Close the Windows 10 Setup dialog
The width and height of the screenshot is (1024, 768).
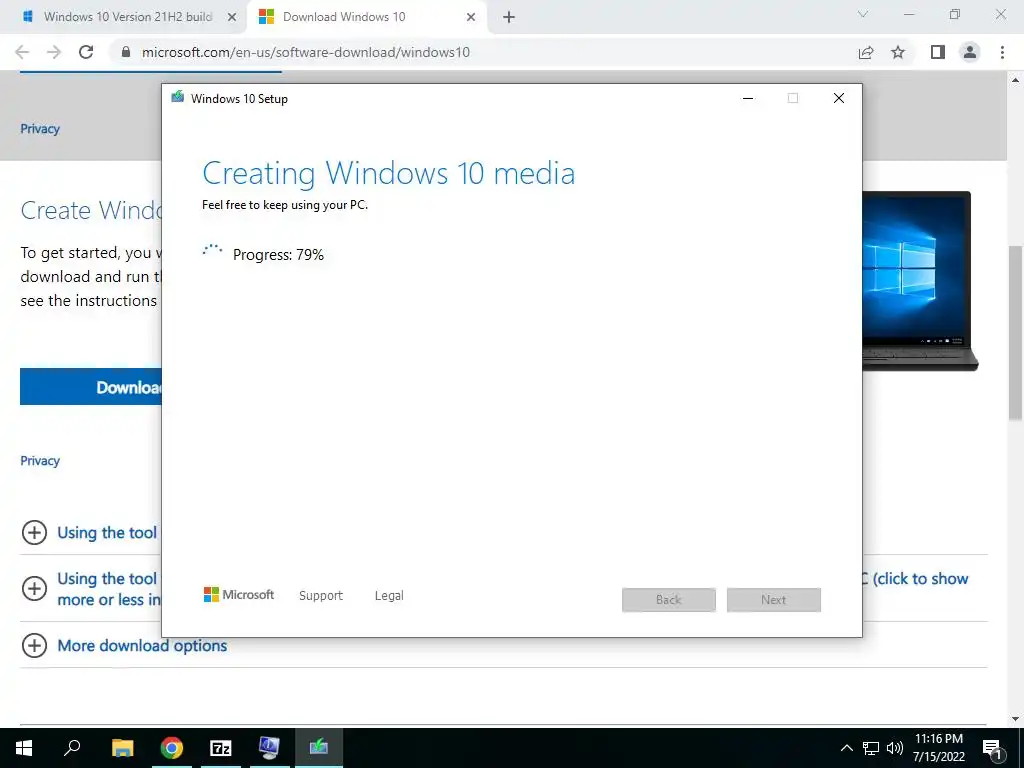coord(839,98)
